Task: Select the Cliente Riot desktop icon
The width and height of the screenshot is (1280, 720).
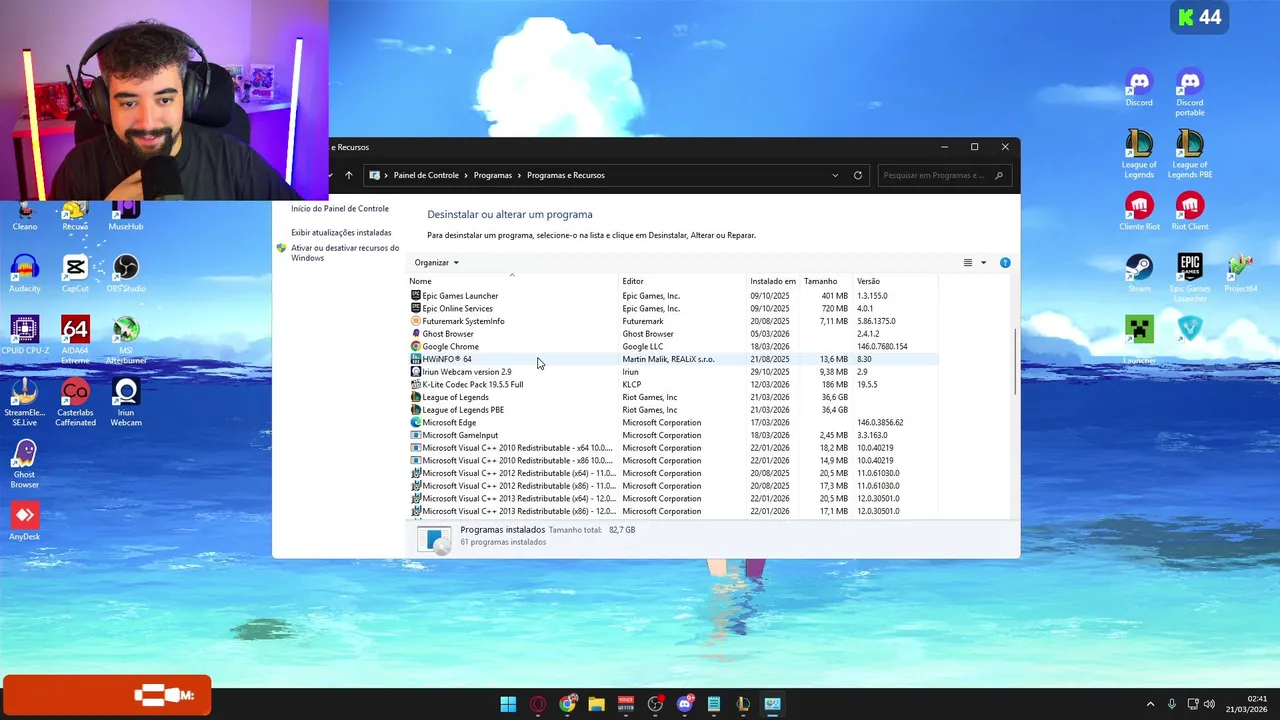Action: pyautogui.click(x=1139, y=212)
